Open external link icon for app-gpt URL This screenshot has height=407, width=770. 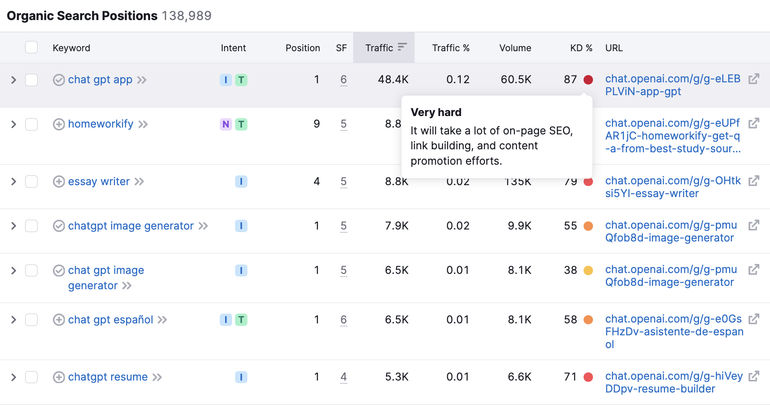(753, 79)
